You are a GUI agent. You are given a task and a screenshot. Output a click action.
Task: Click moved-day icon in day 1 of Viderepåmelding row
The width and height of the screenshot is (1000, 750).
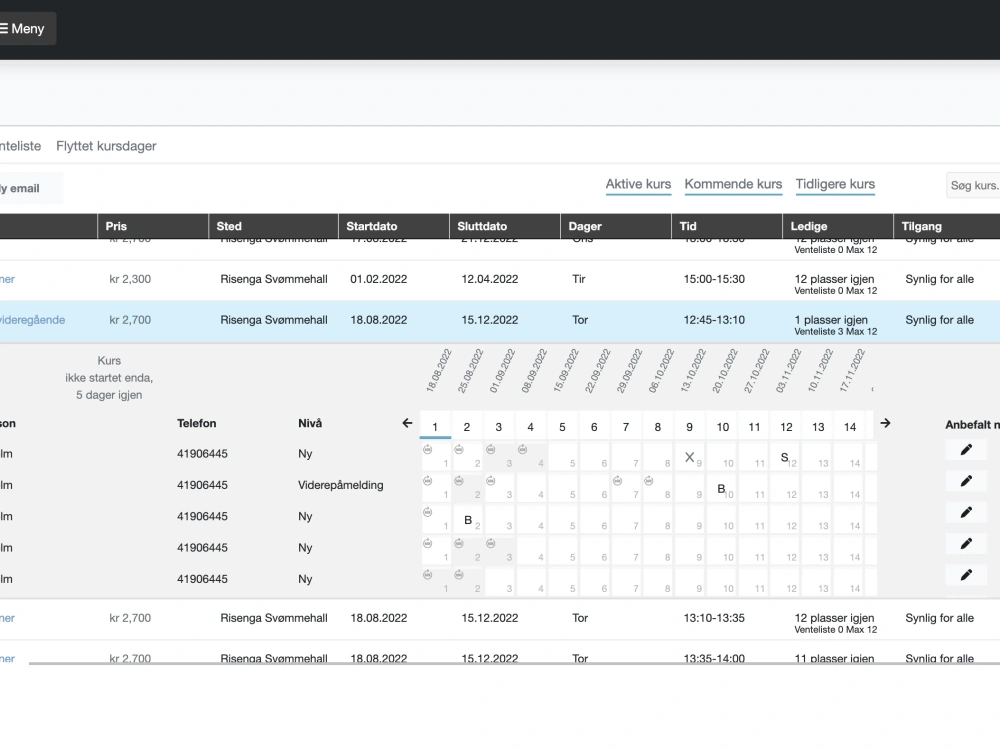click(x=427, y=481)
